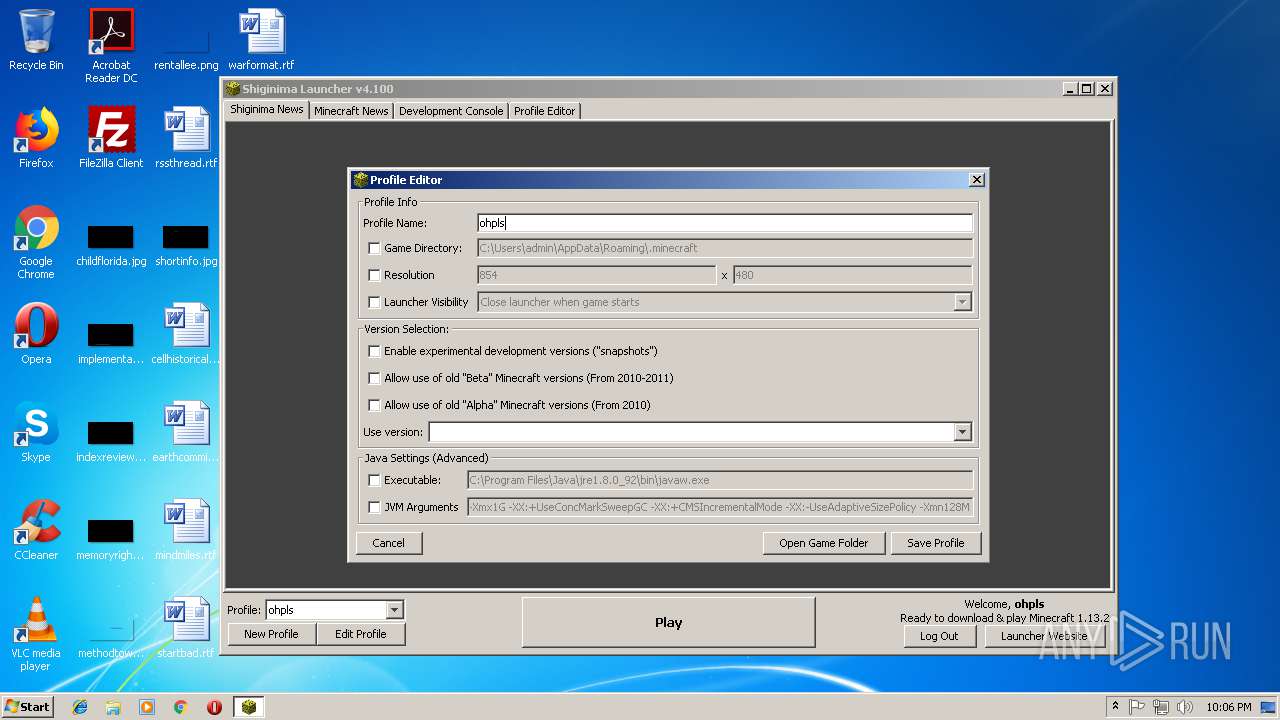Enable the JVM Arguments checkbox
1280x720 pixels.
(374, 507)
